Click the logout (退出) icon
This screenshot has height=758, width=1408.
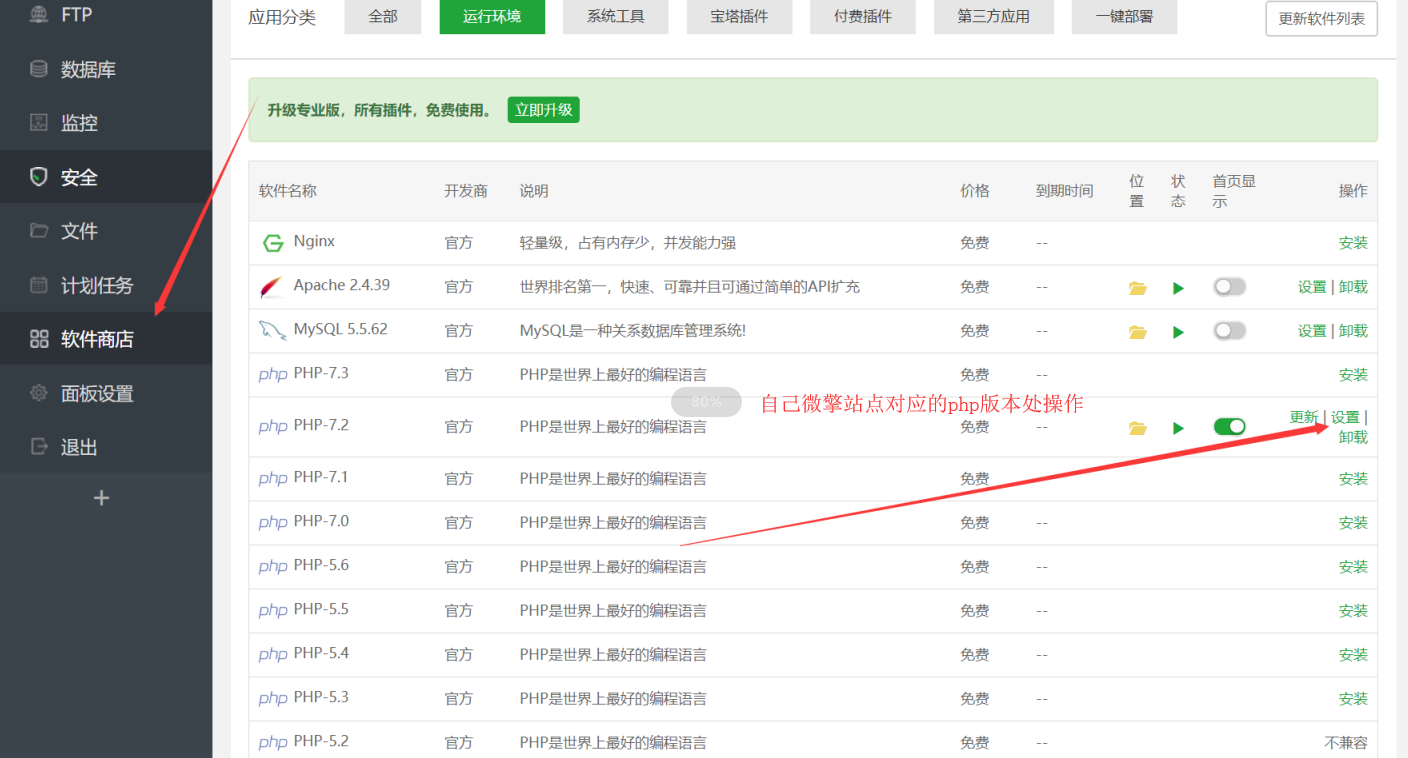[x=39, y=447]
